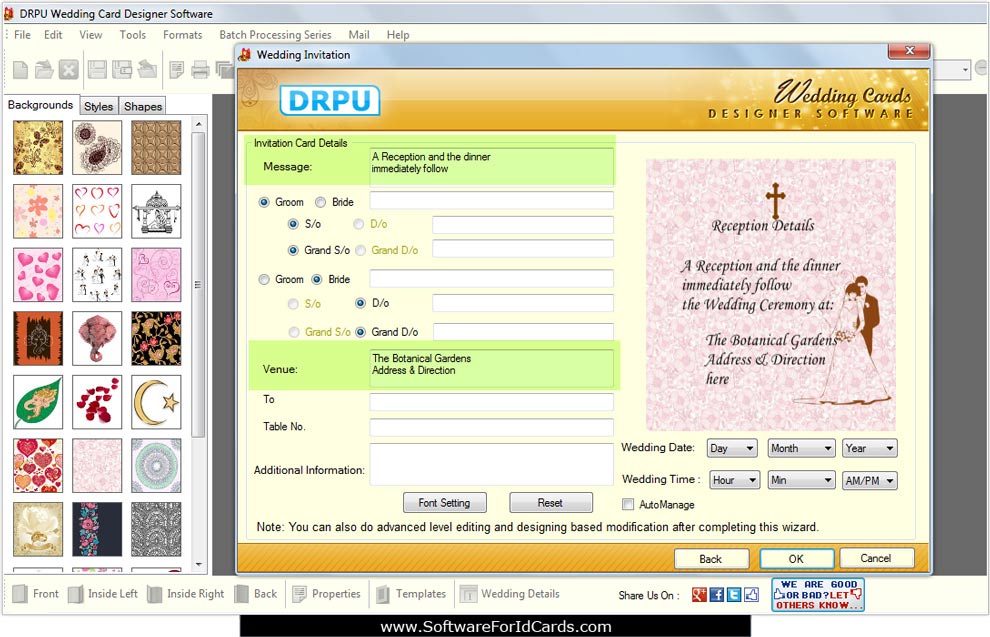Click the To input field
The height and width of the screenshot is (637, 990).
pyautogui.click(x=491, y=402)
